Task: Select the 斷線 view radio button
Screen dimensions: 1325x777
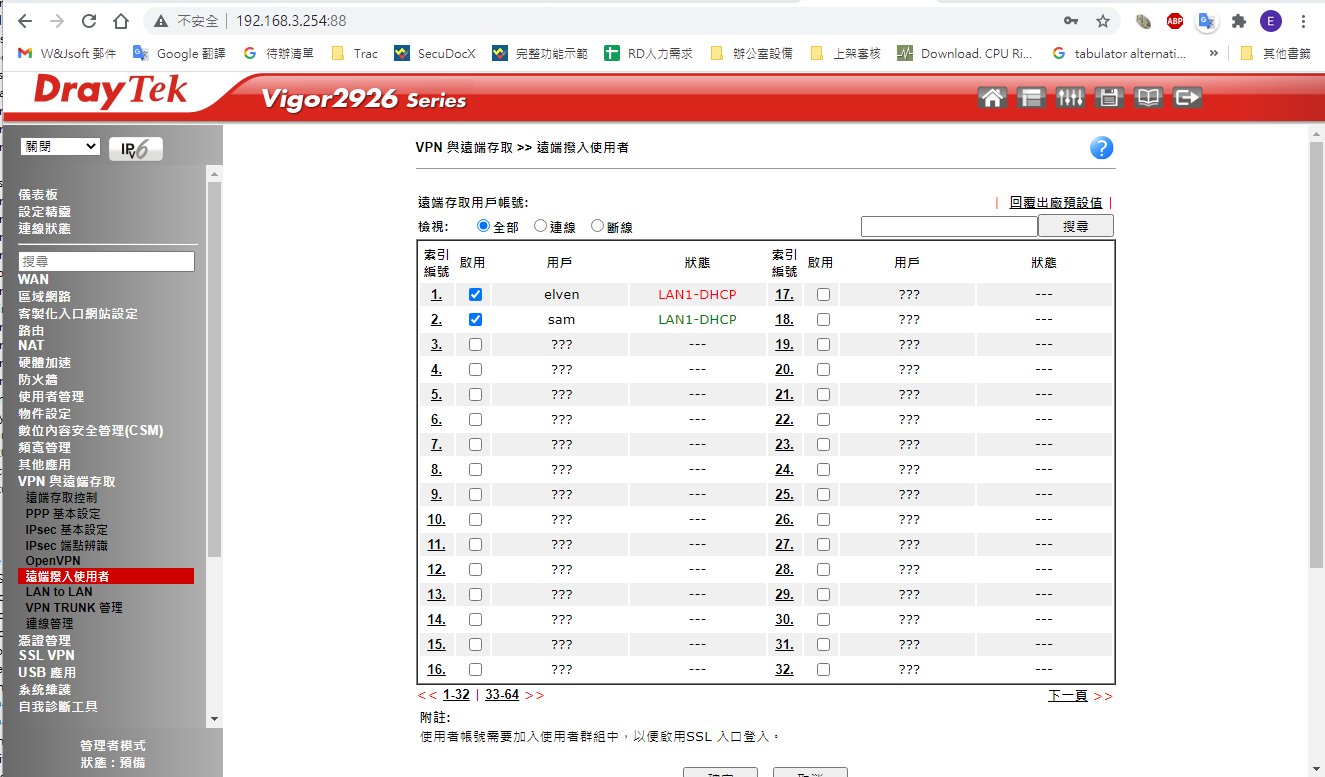Action: 598,226
